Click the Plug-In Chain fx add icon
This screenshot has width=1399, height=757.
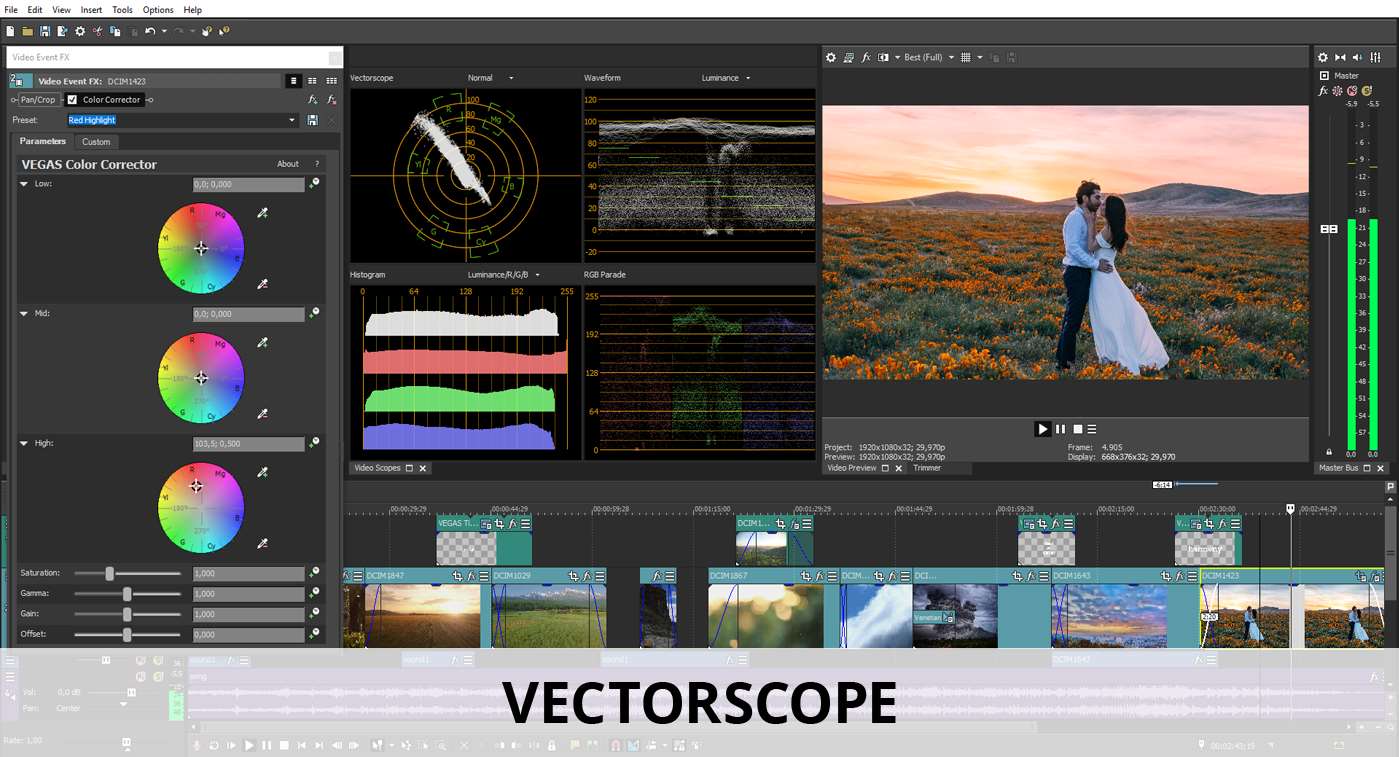[x=313, y=99]
